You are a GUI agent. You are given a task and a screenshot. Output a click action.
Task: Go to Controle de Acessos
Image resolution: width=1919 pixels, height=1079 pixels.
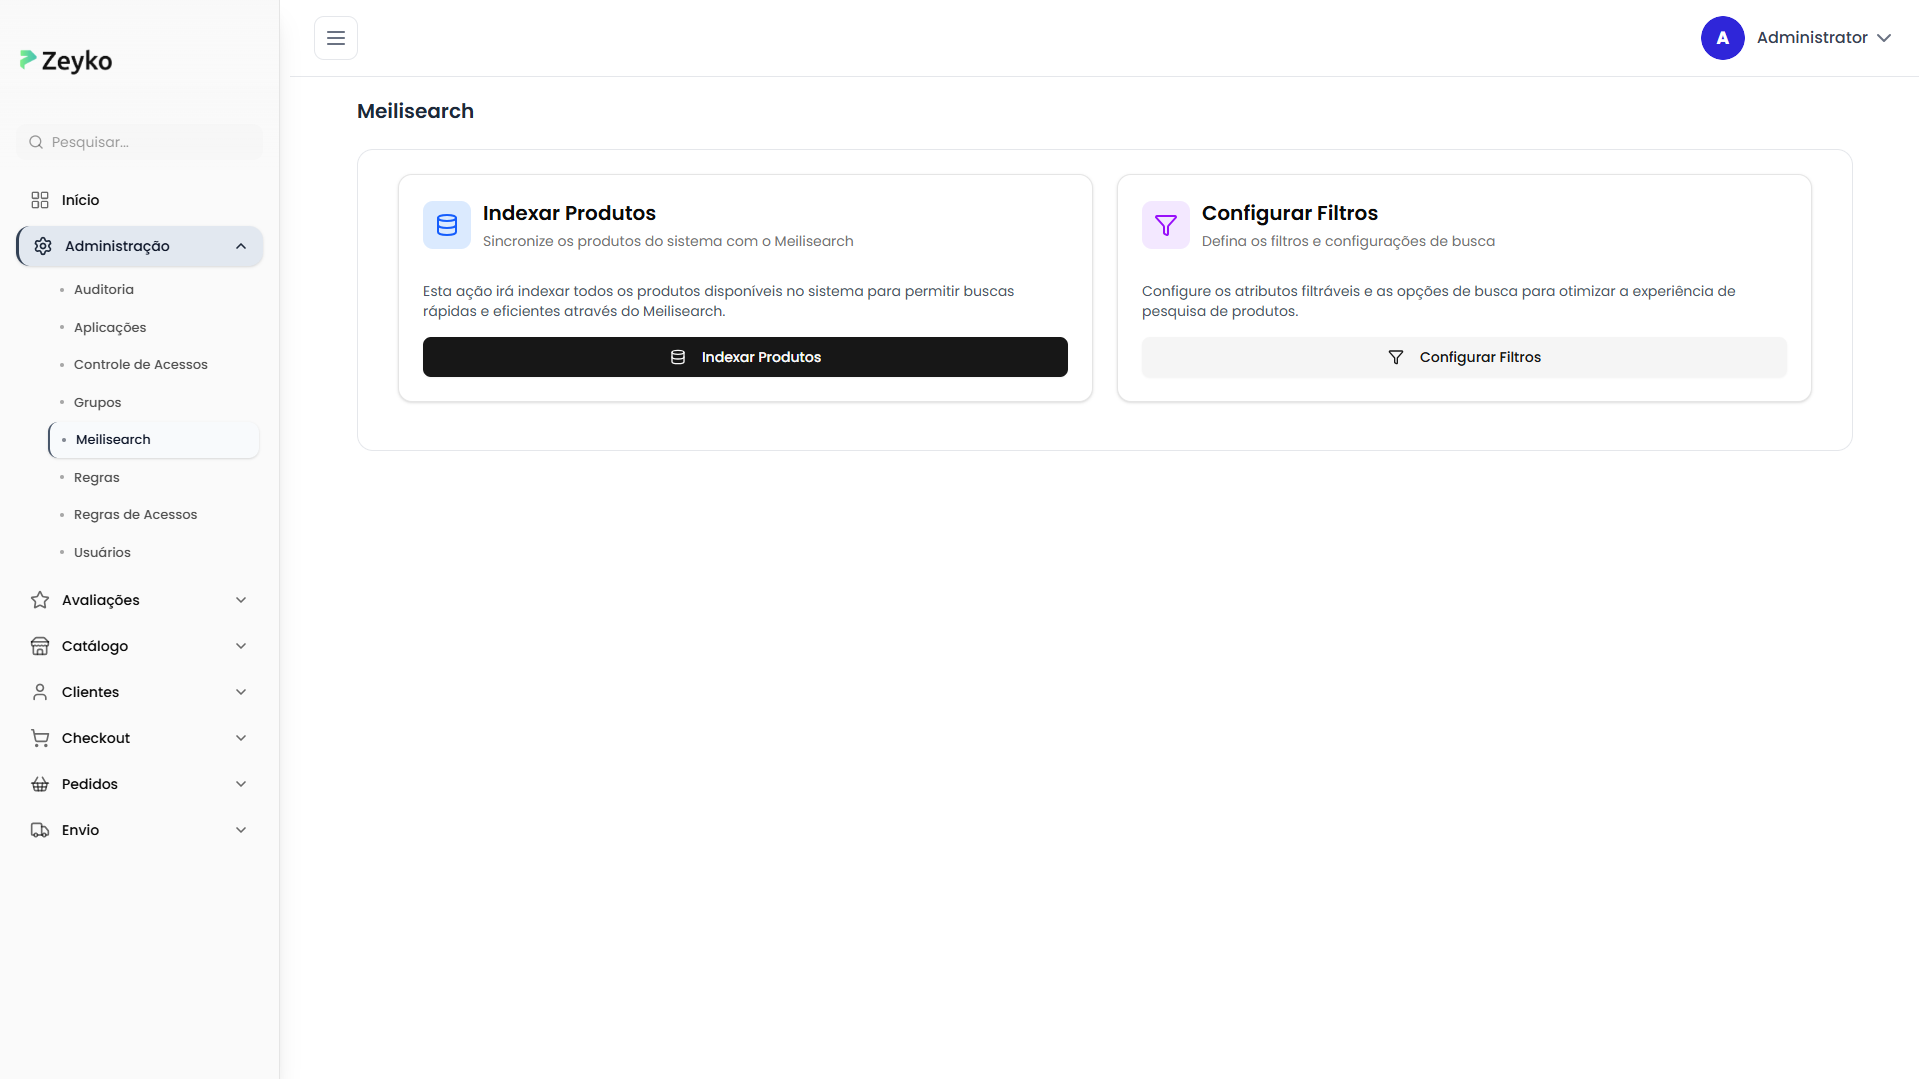141,364
